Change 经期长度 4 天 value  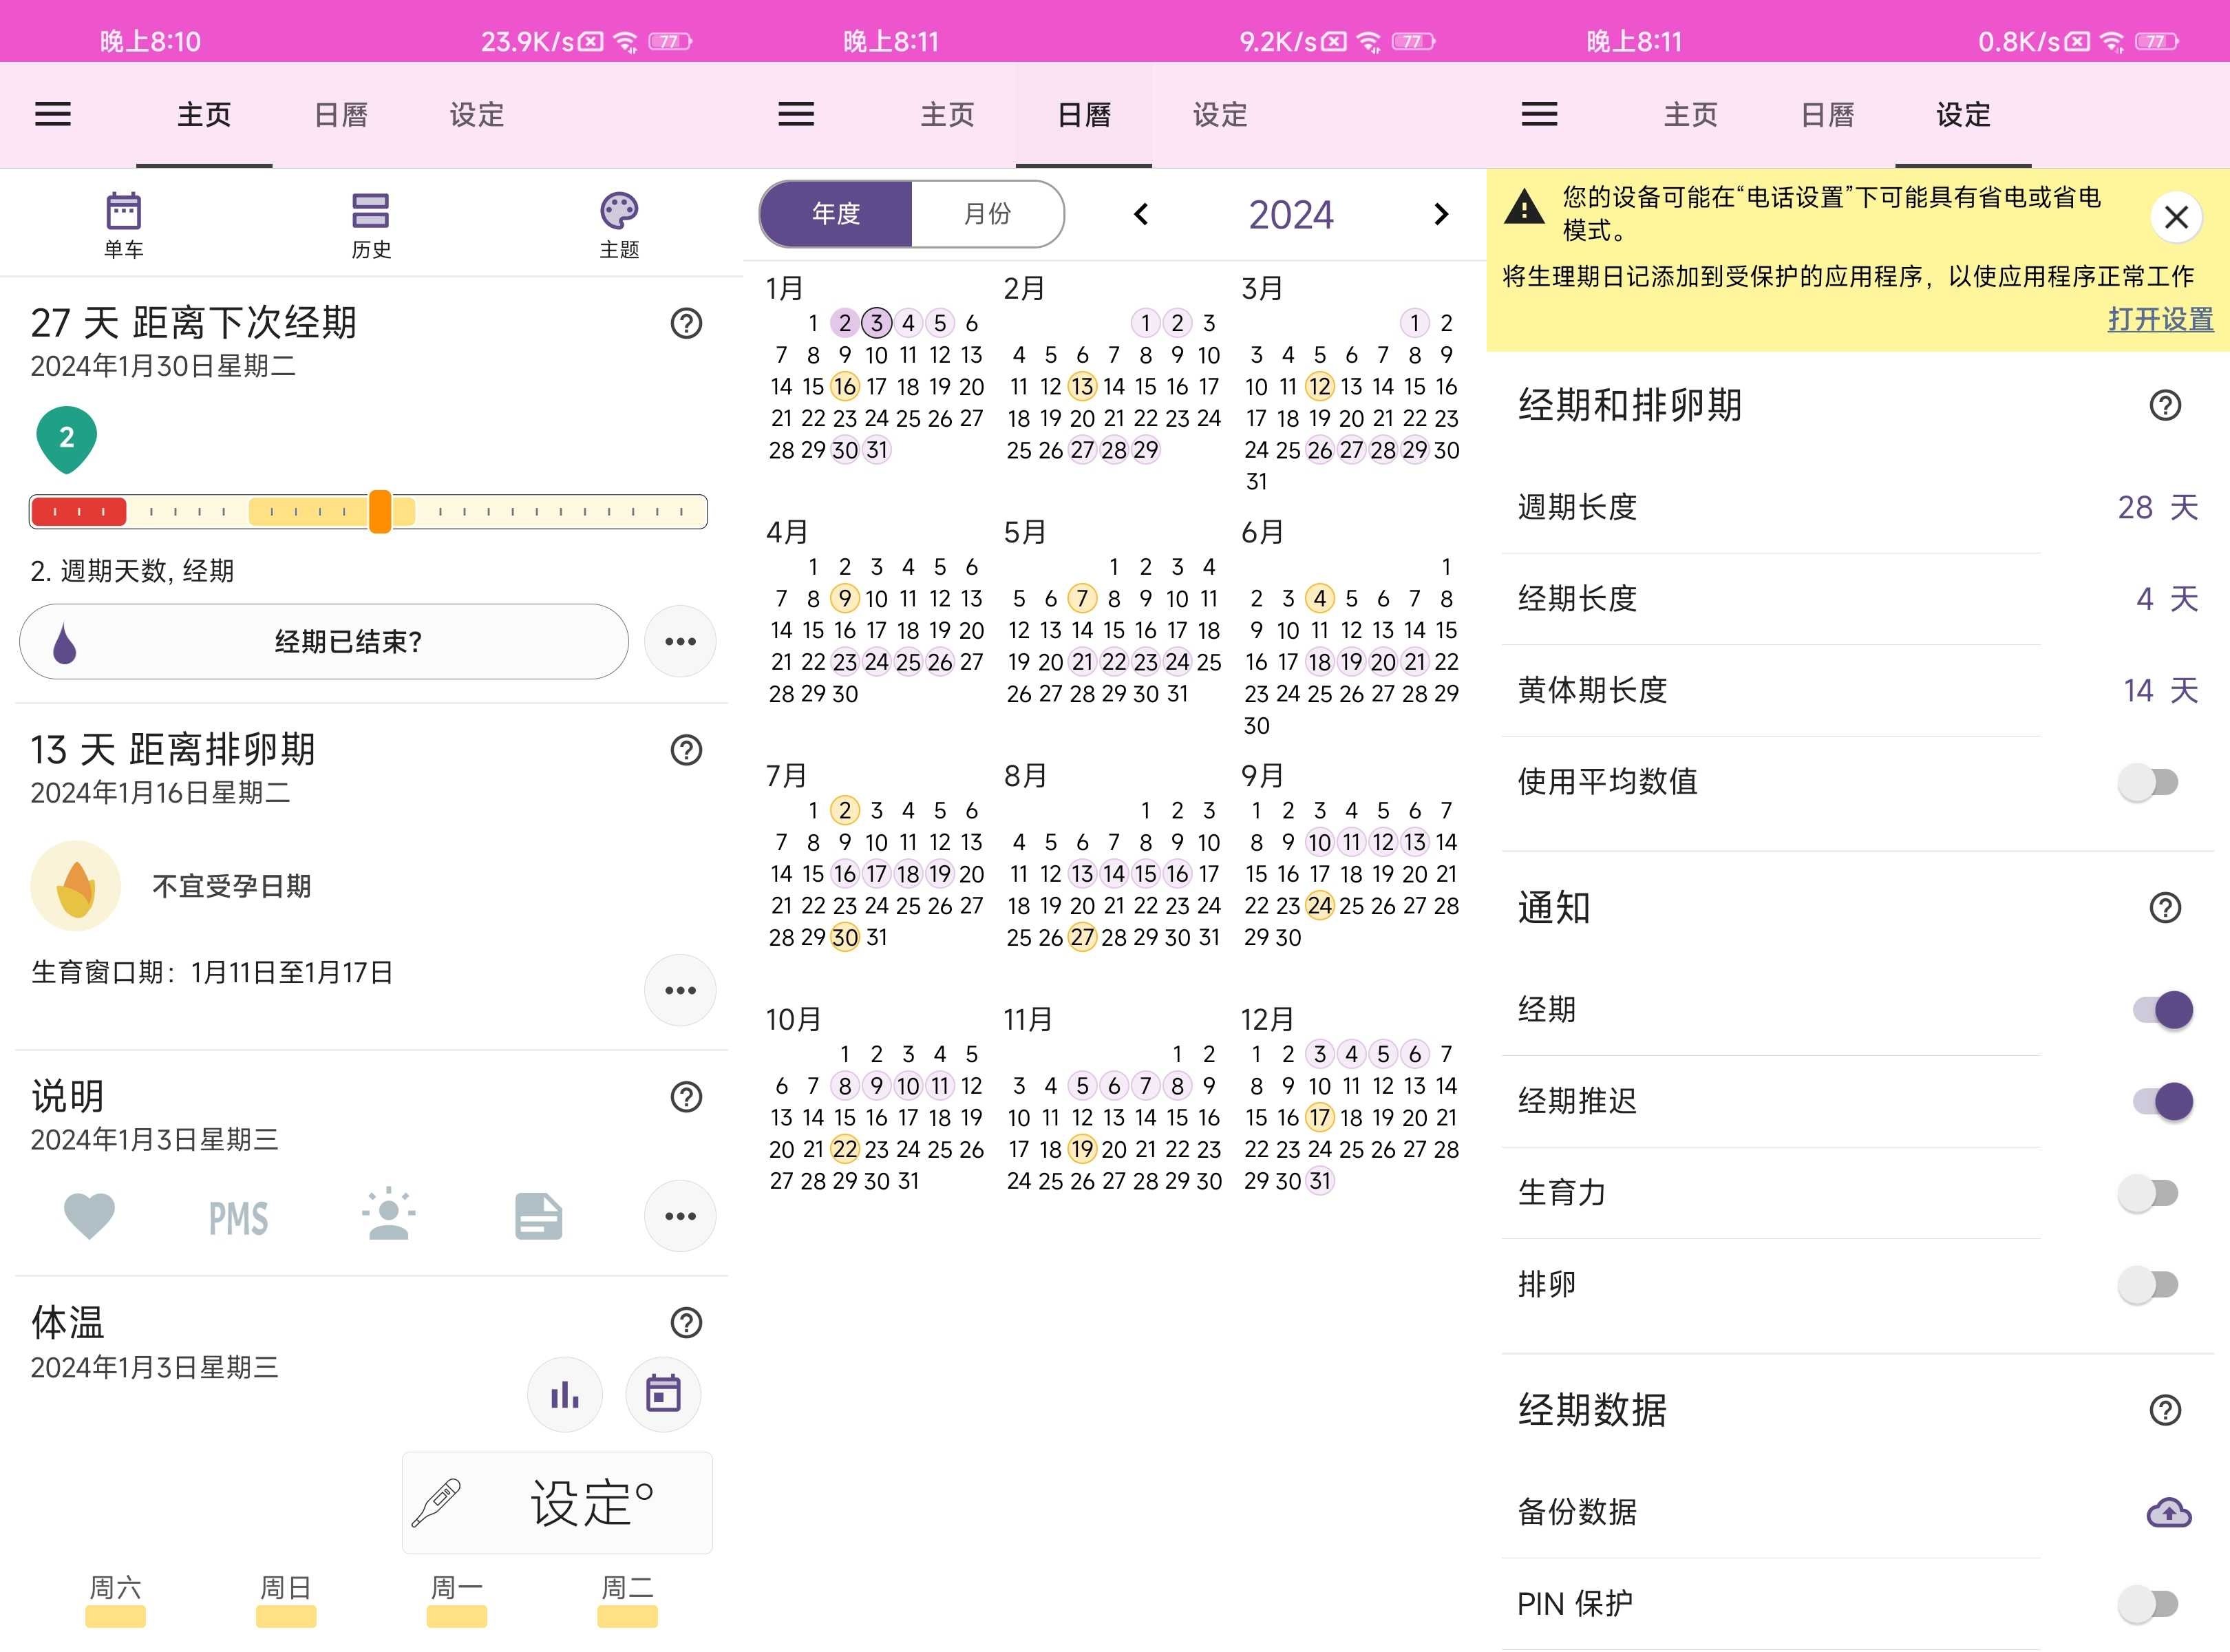(x=2166, y=599)
